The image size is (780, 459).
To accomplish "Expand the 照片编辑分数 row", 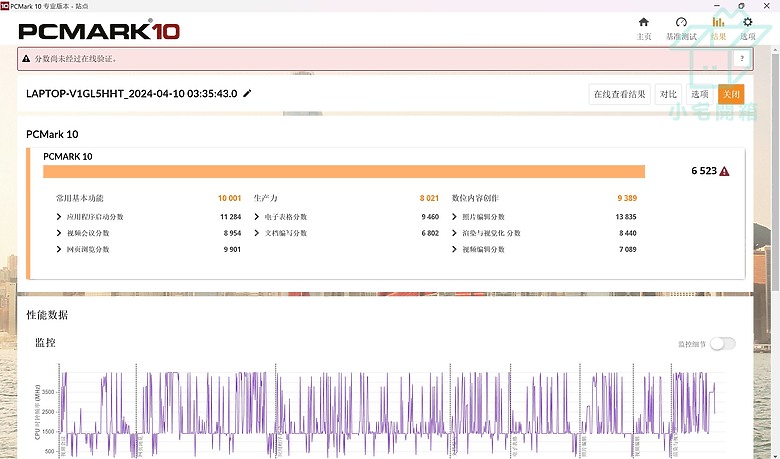I will 454,217.
